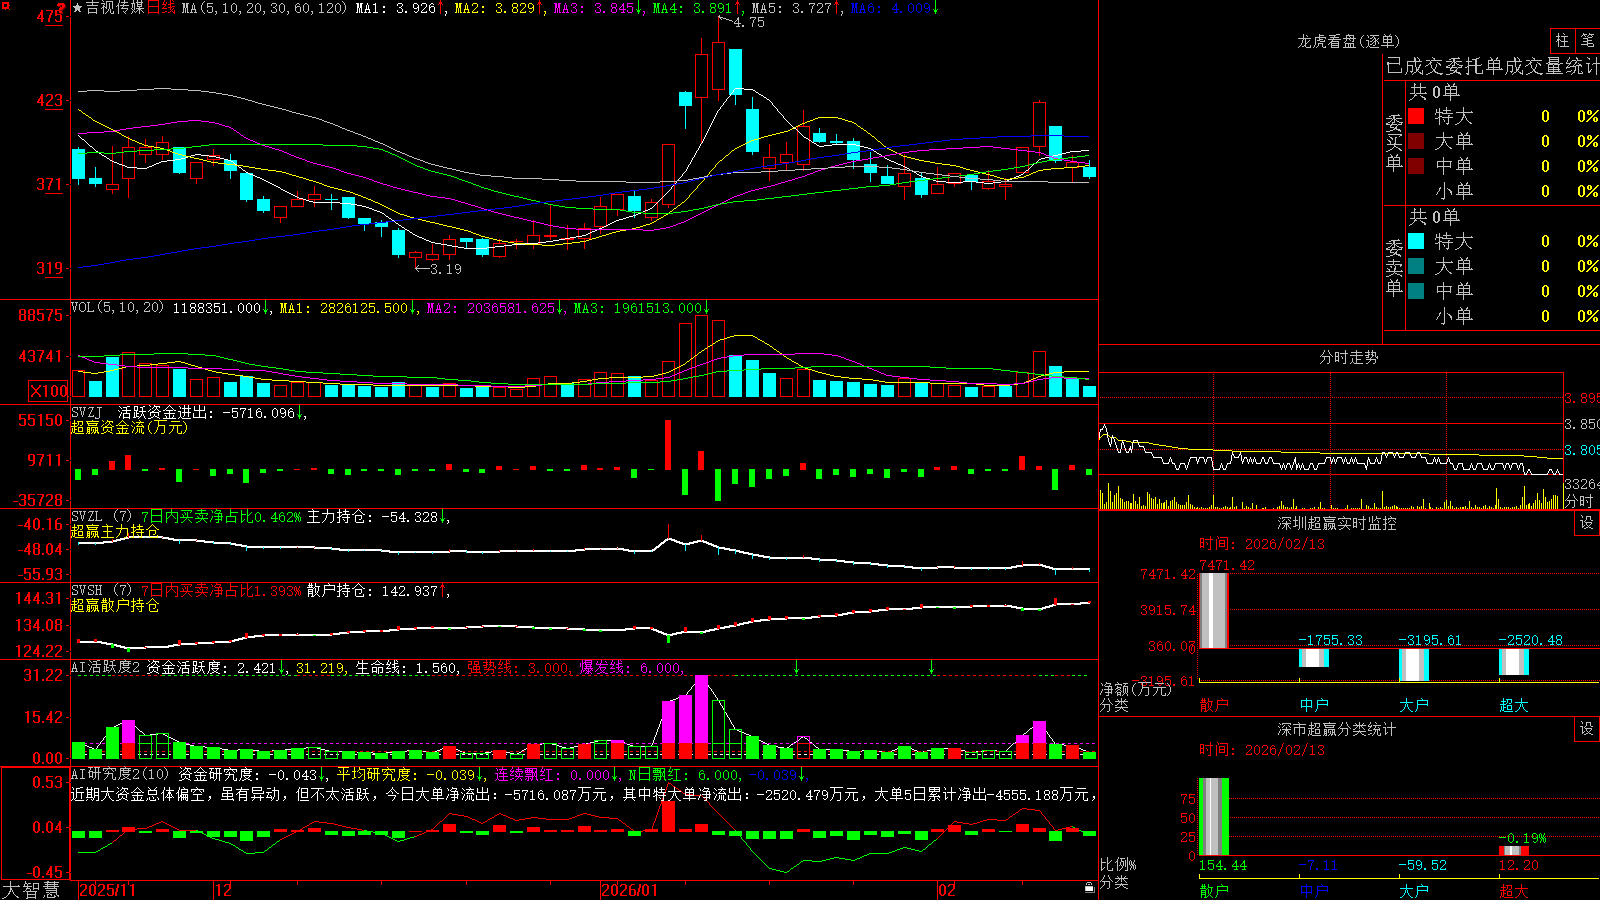Click the teal 大单 sell-order swatch

click(x=1416, y=266)
